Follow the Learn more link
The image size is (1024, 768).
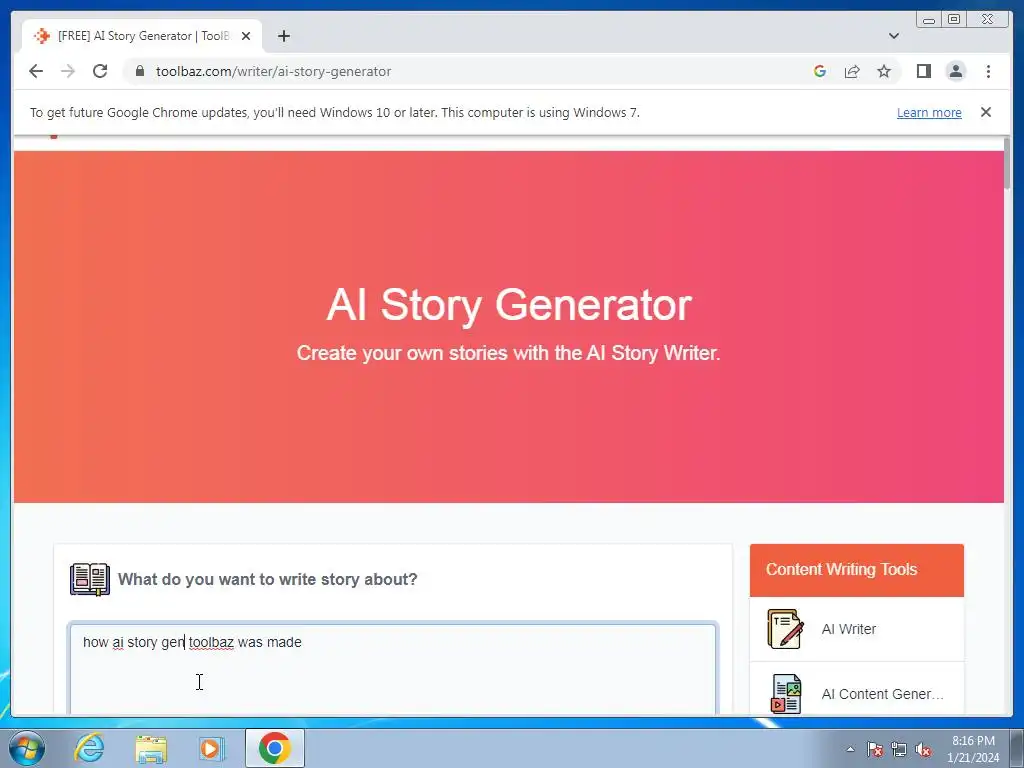(x=929, y=112)
